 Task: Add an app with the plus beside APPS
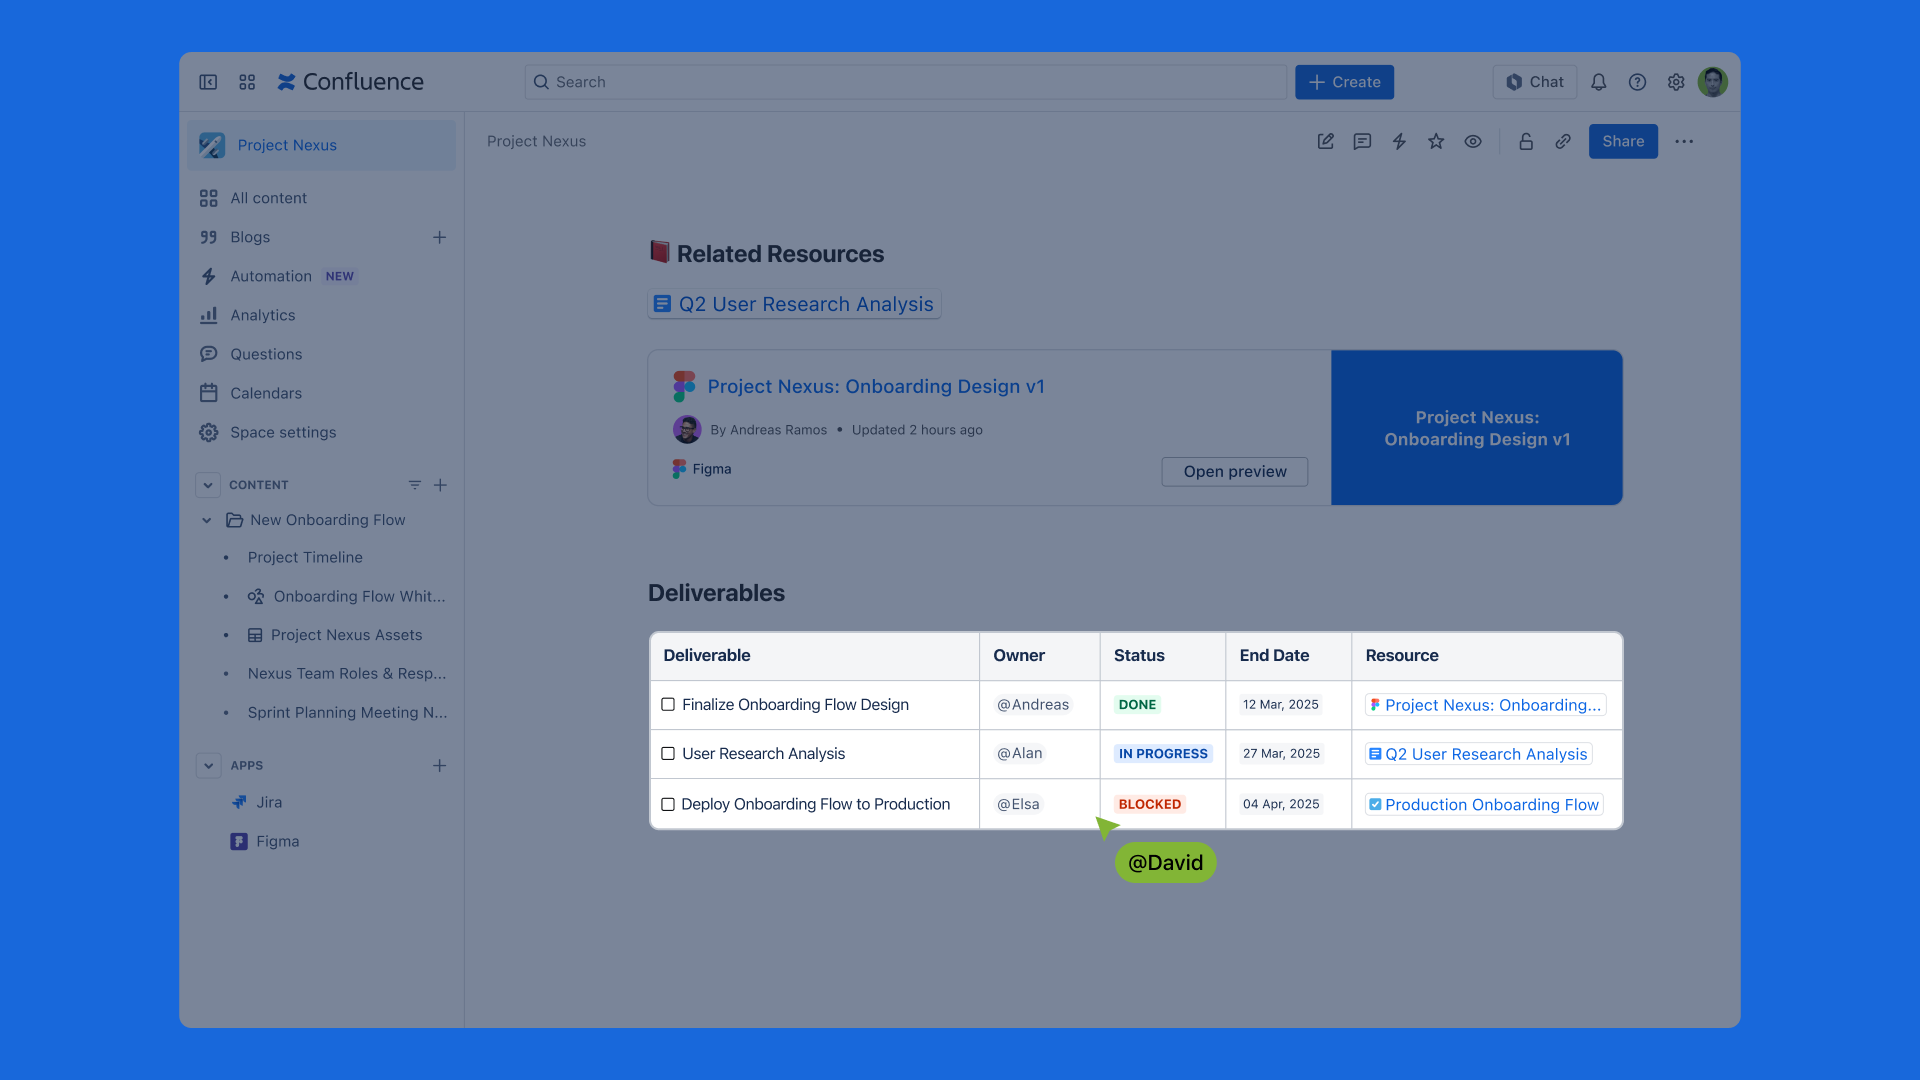click(x=439, y=766)
